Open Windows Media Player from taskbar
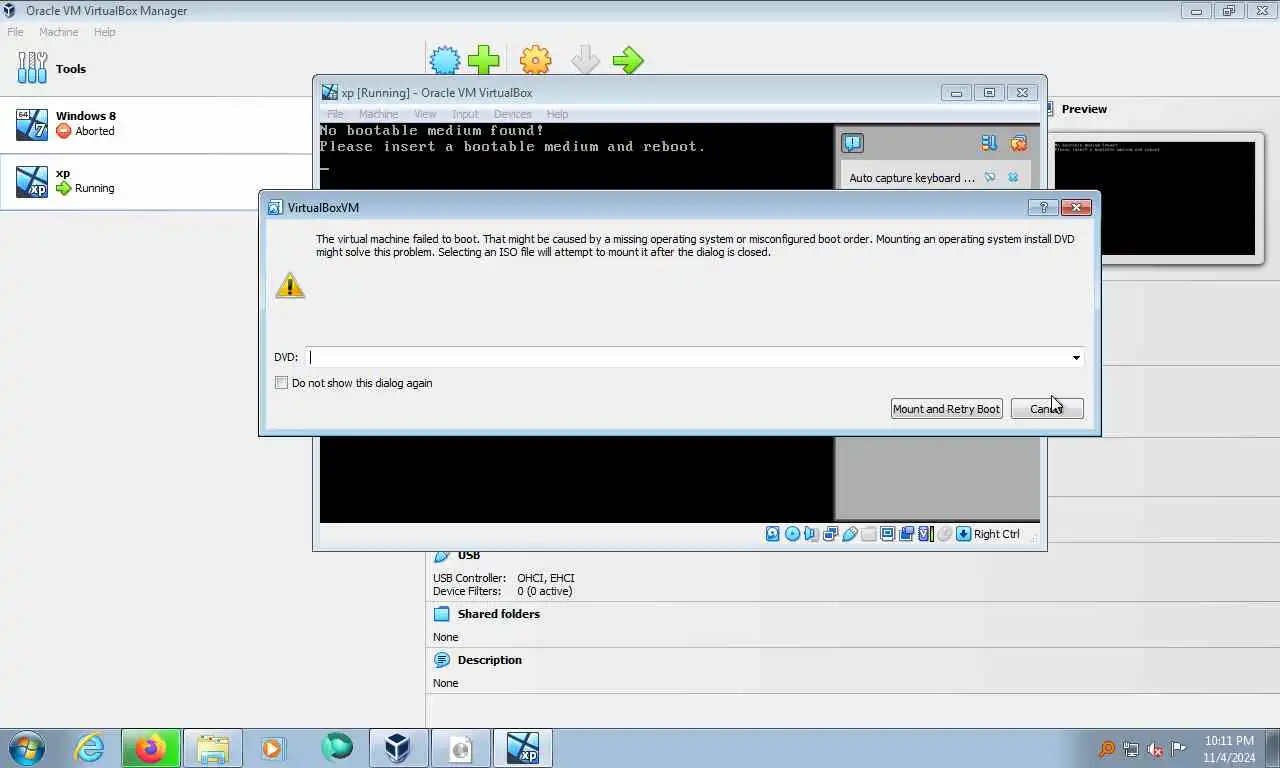Viewport: 1280px width, 768px height. pos(273,748)
